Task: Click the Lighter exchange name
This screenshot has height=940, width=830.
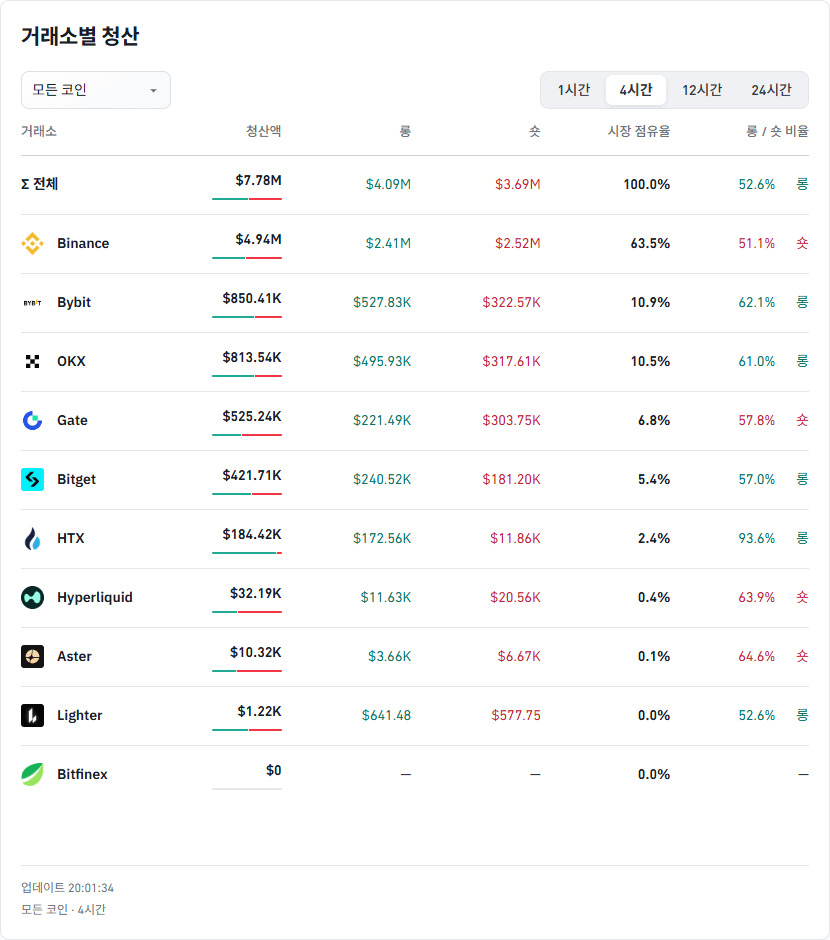Action: [80, 715]
